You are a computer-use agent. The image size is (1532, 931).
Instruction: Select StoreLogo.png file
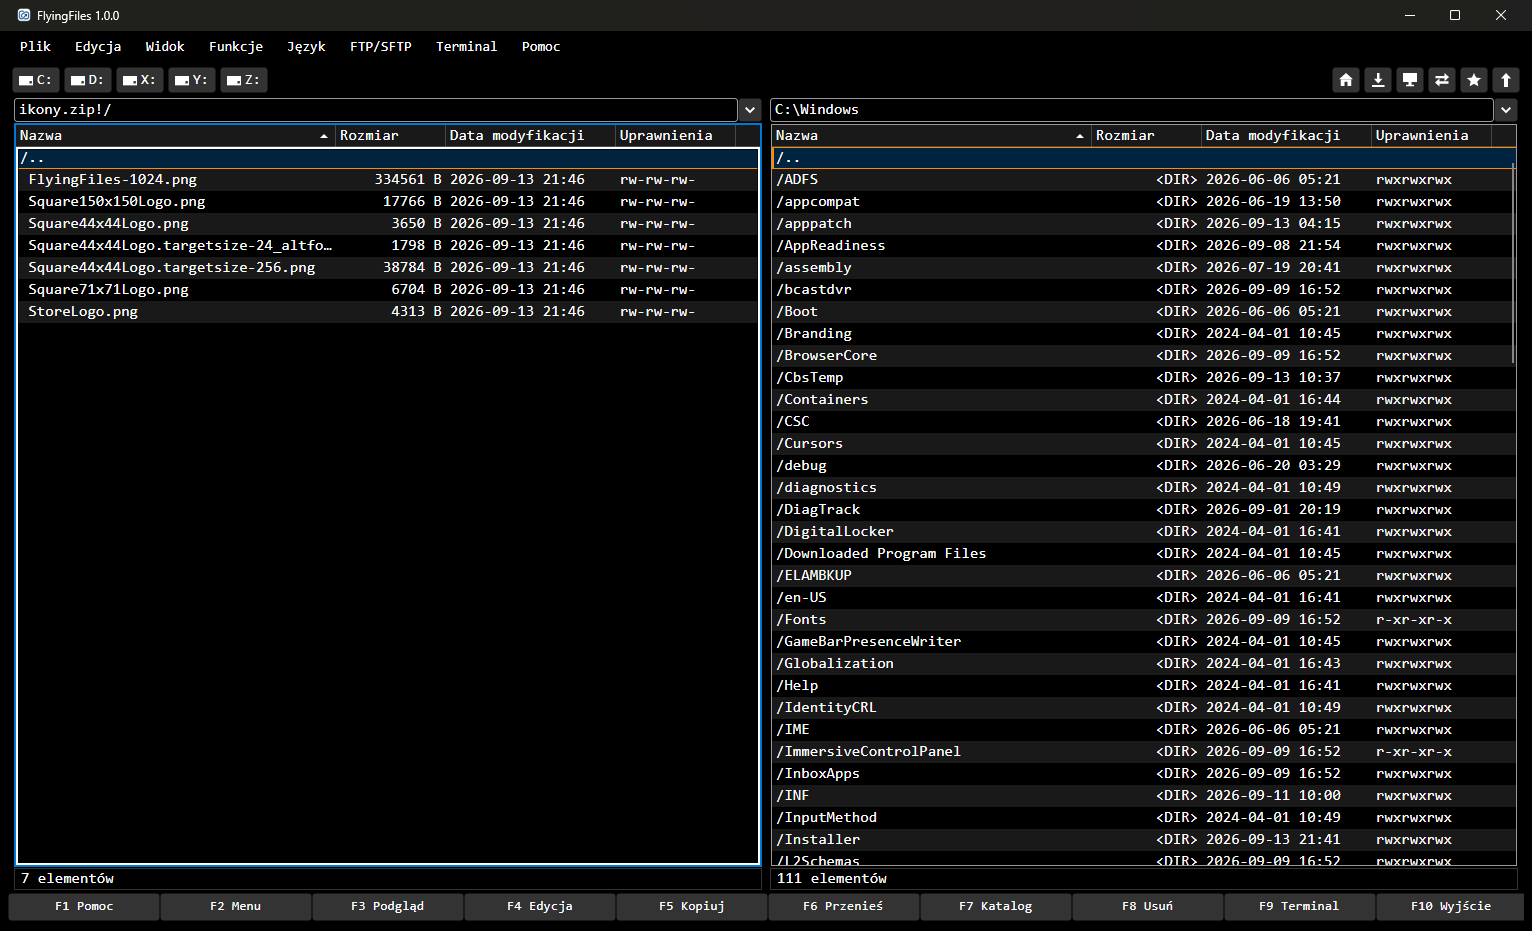coord(388,312)
